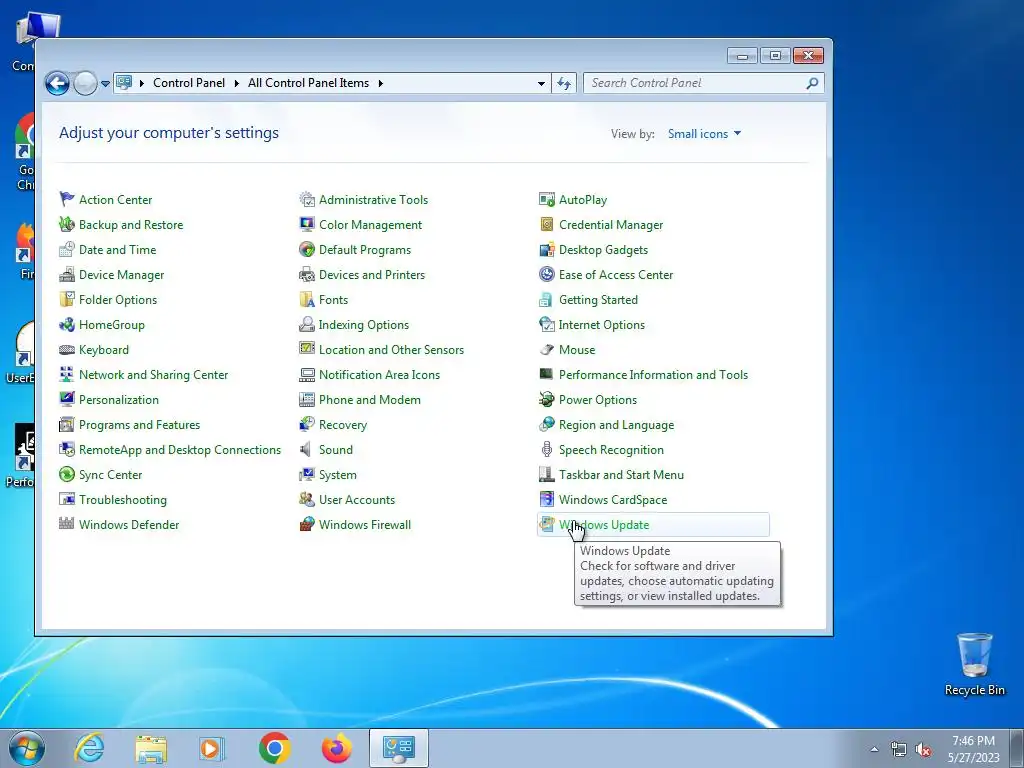
Task: Open the Windows CardSpace link
Action: (613, 500)
